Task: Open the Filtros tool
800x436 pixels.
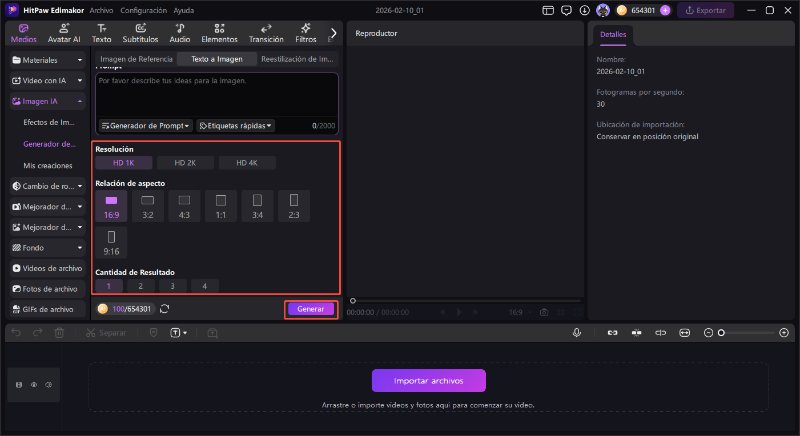Action: coord(306,33)
